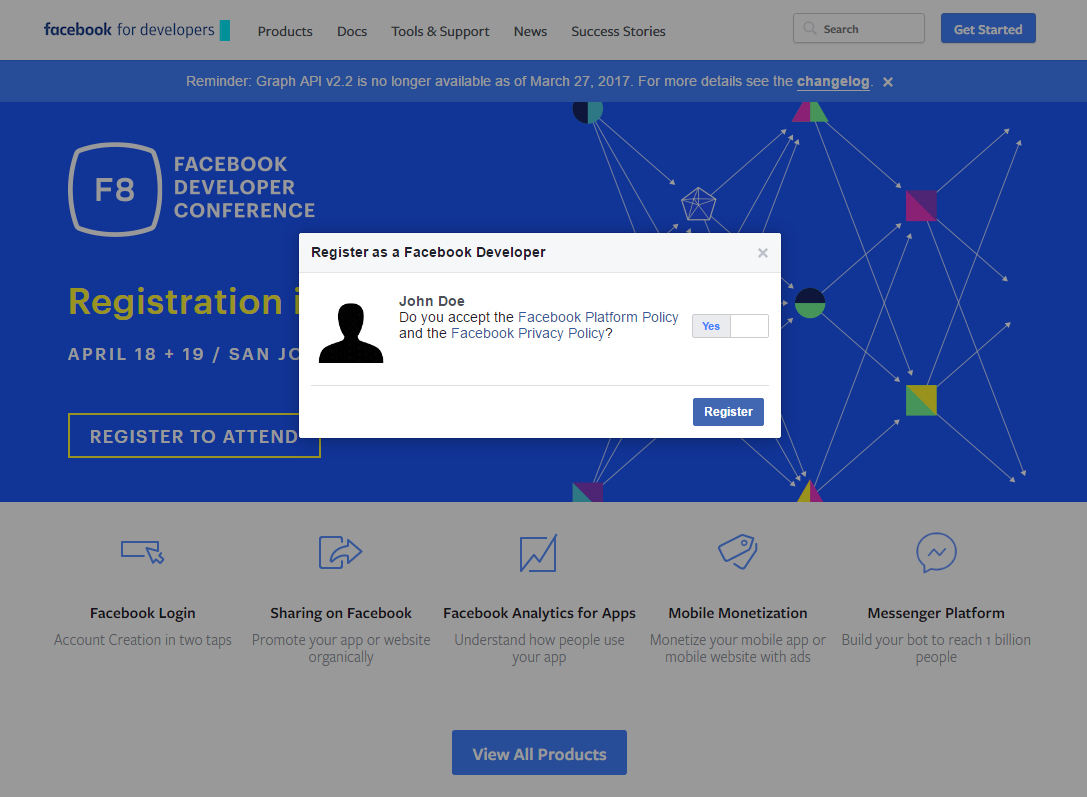Click the 'John Doe' name in the dialog

click(x=432, y=301)
